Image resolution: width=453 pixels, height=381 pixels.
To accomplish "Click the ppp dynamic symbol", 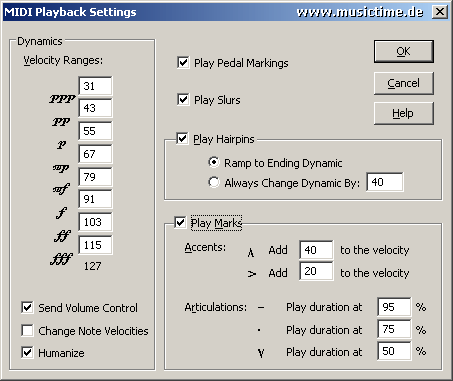I will 62,99.
